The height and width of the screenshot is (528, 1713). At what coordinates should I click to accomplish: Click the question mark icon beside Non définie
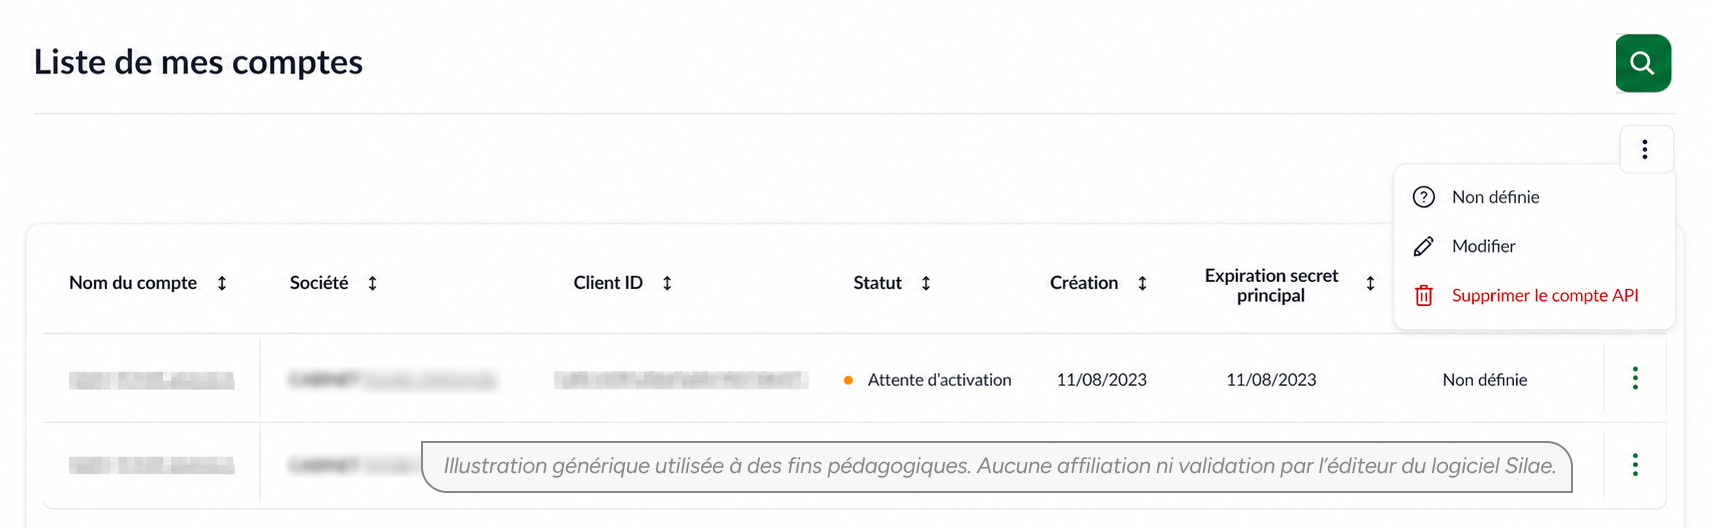pyautogui.click(x=1424, y=197)
